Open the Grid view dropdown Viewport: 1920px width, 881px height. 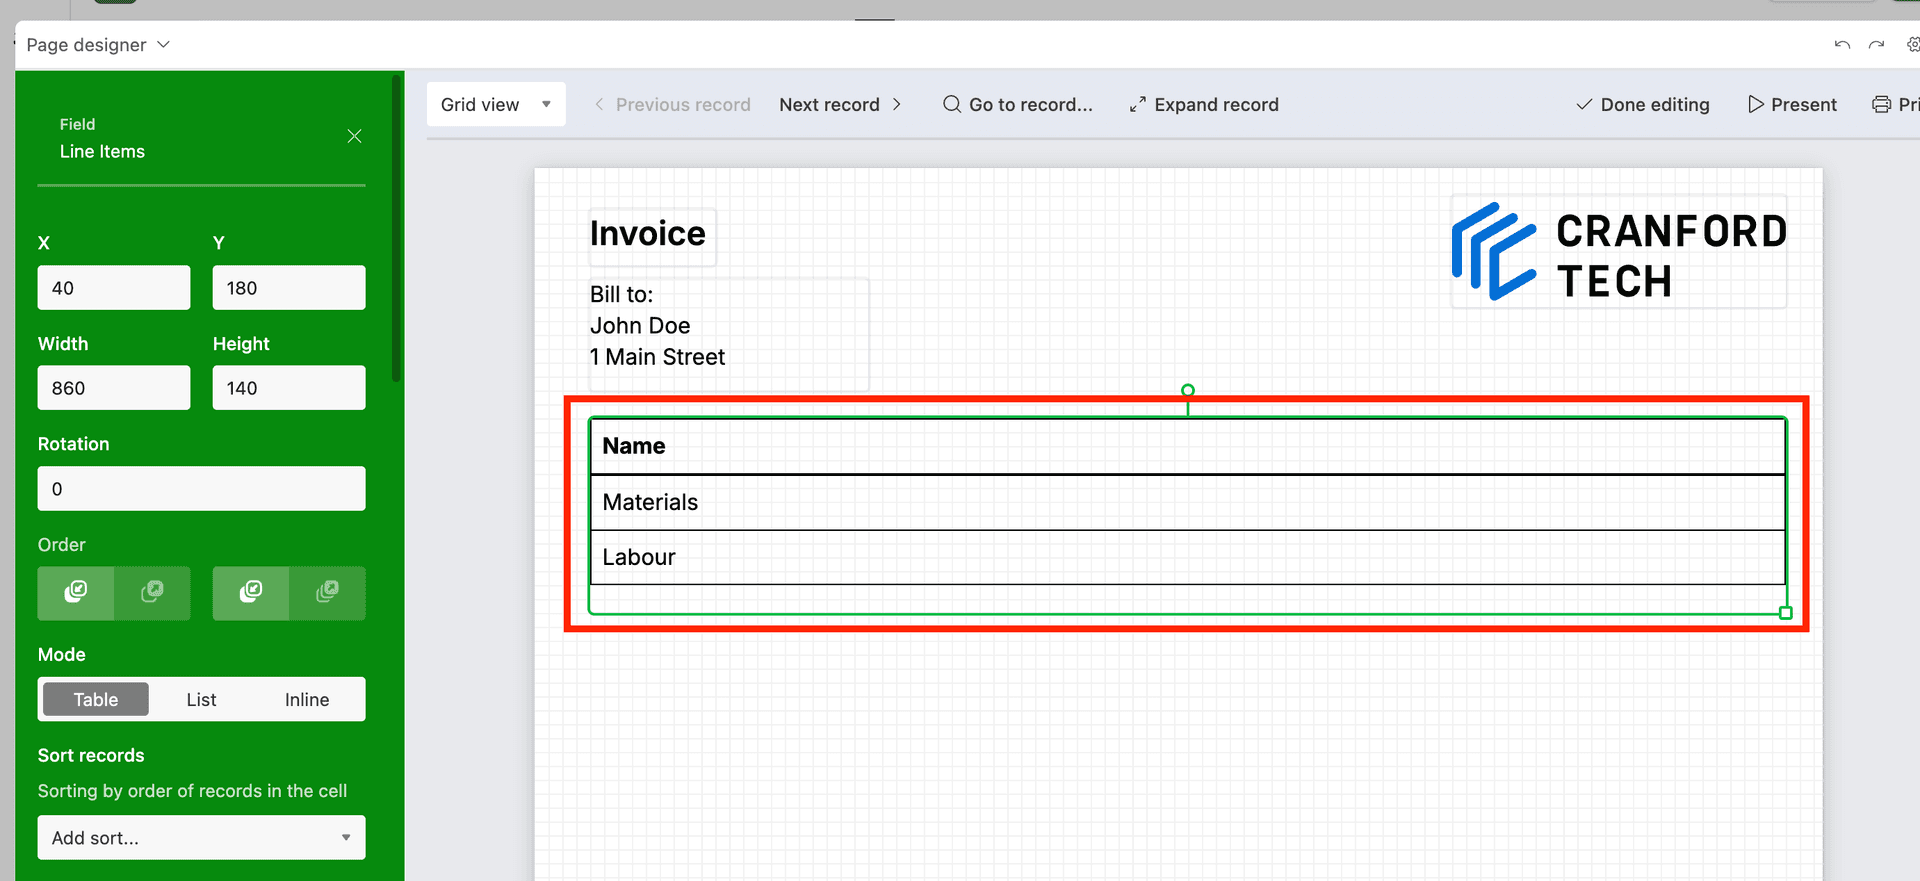pyautogui.click(x=496, y=104)
